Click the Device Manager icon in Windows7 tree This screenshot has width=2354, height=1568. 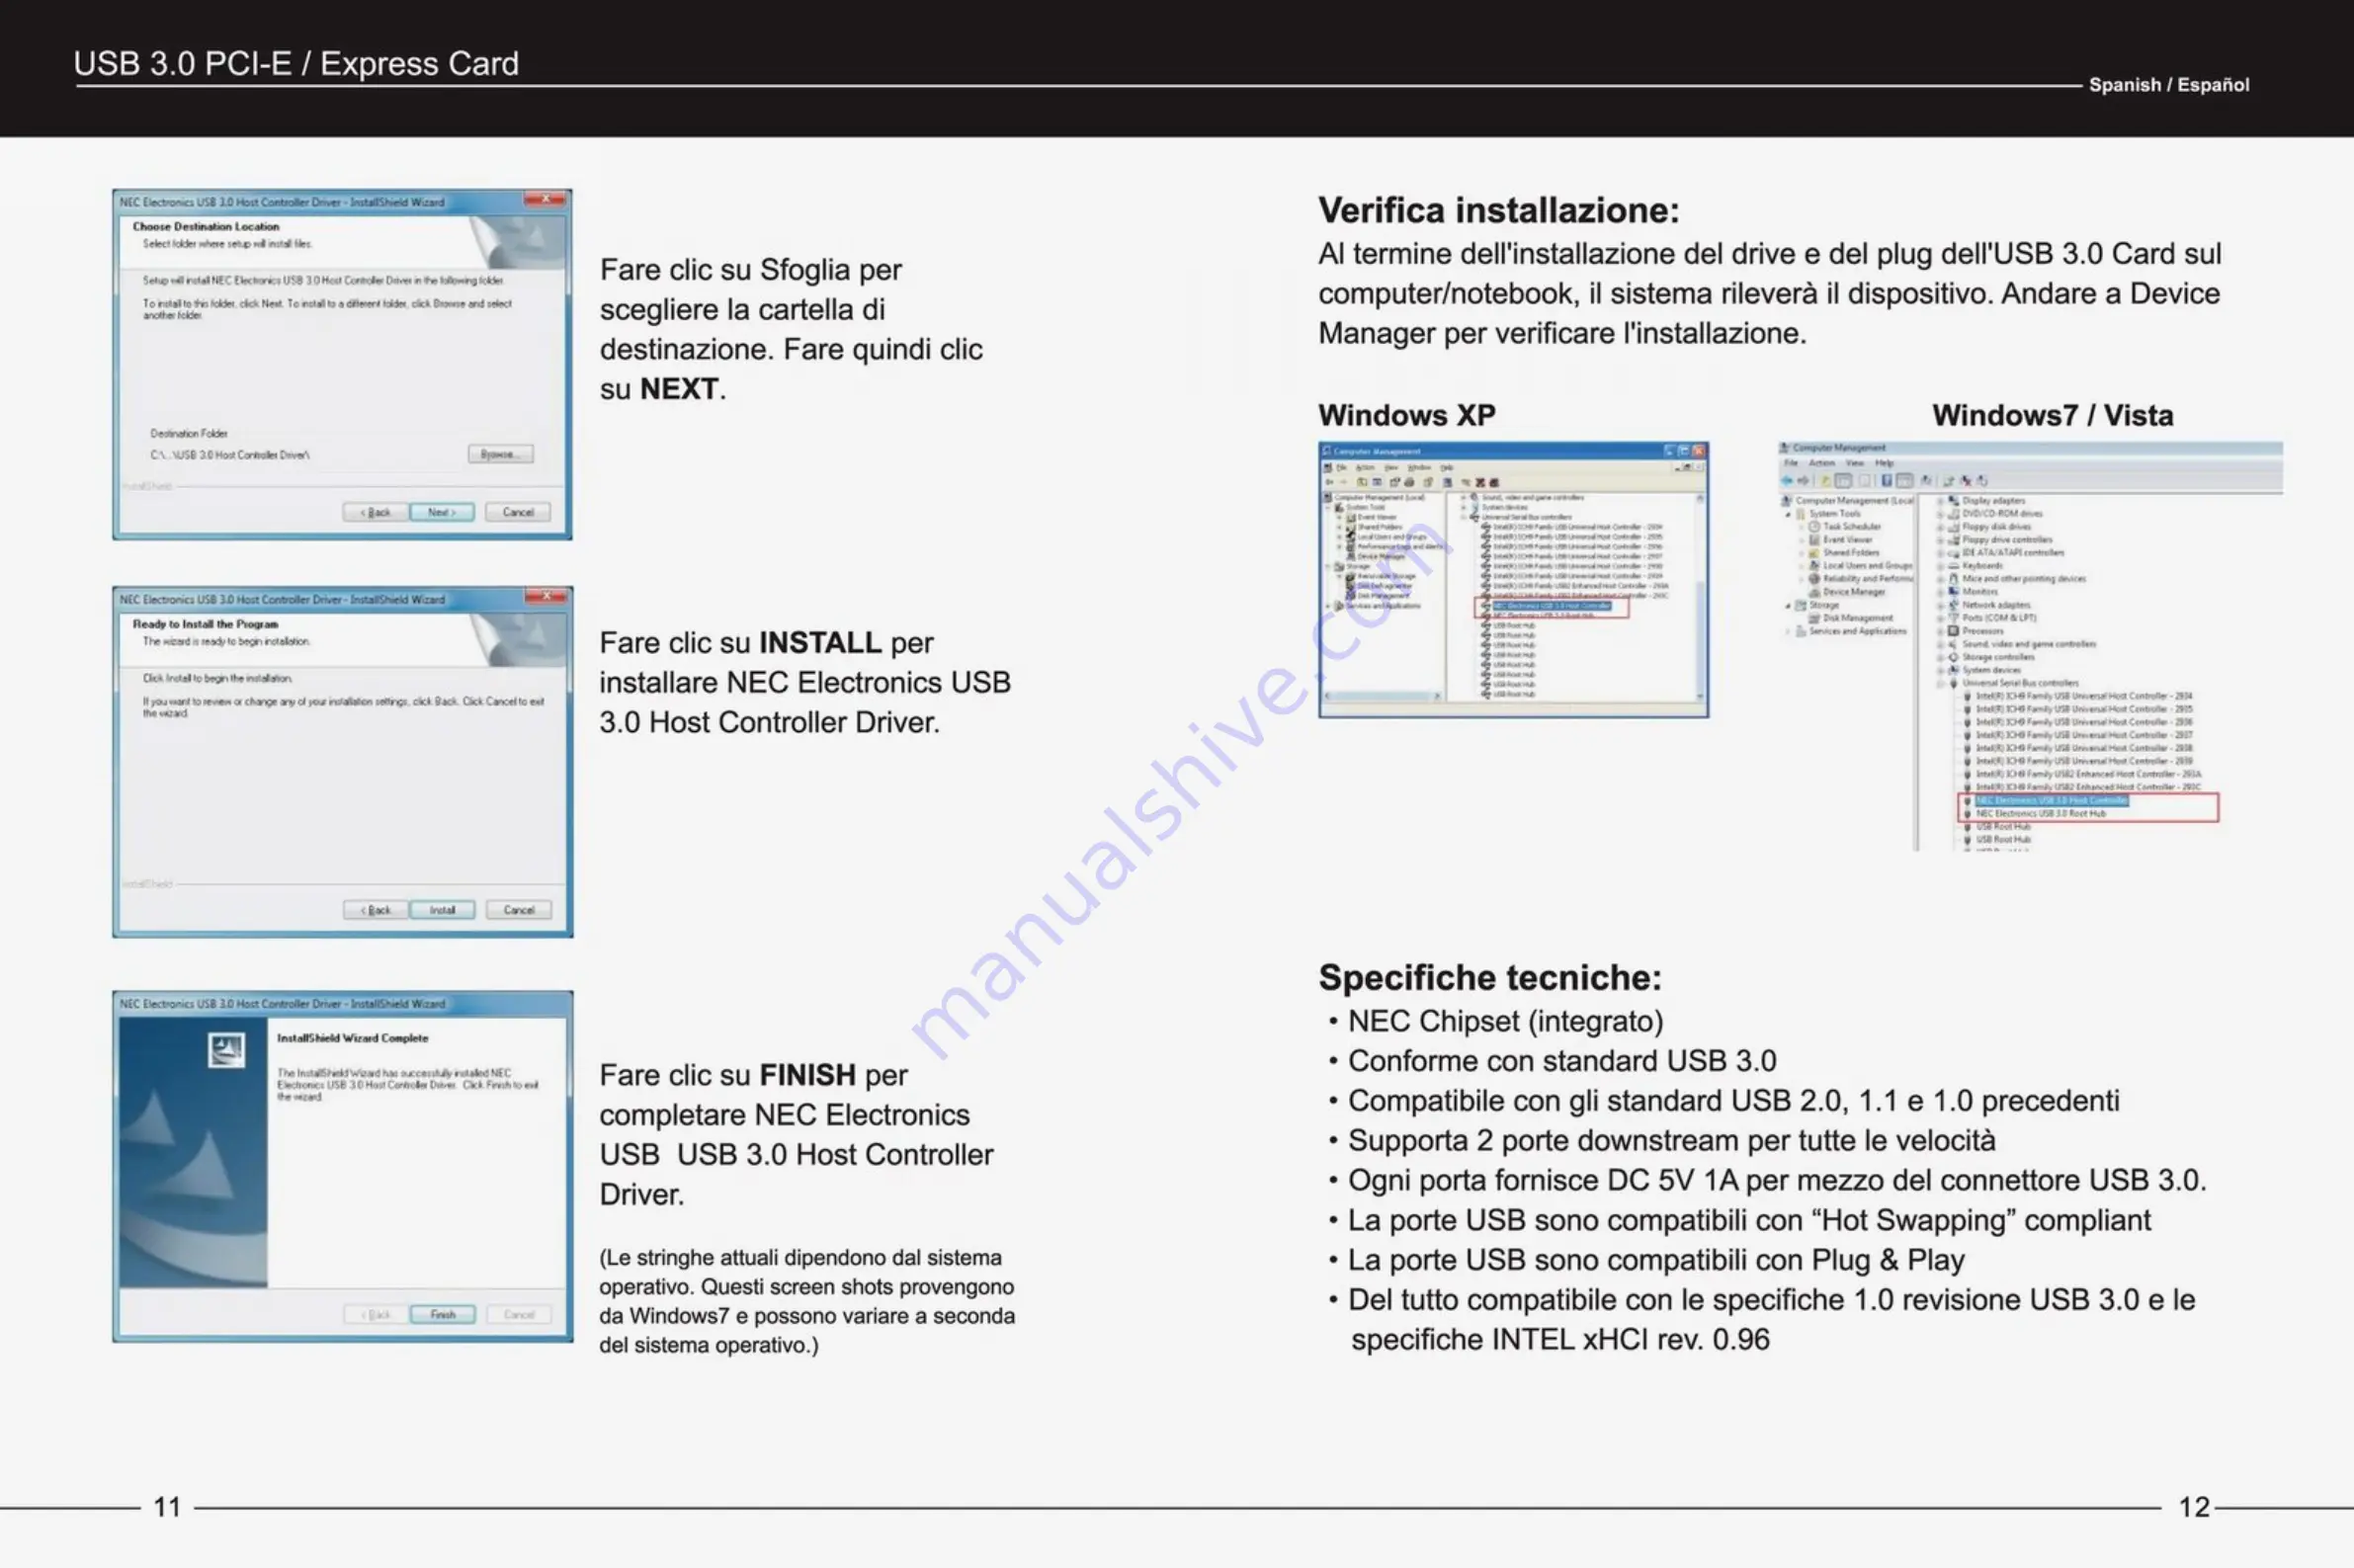(1814, 592)
